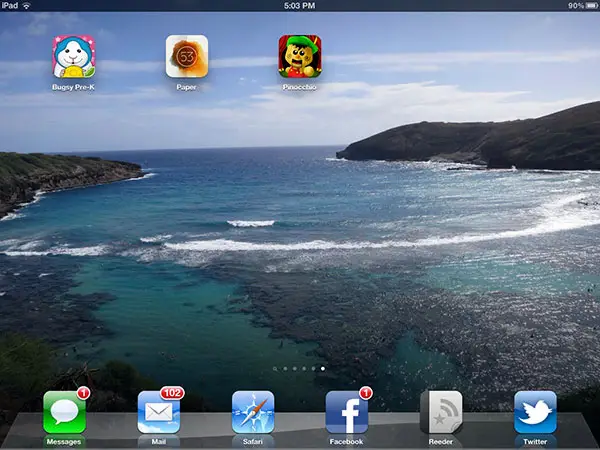This screenshot has height=450, width=600.
Task: Tap the red badge on Messages
Action: pos(83,393)
